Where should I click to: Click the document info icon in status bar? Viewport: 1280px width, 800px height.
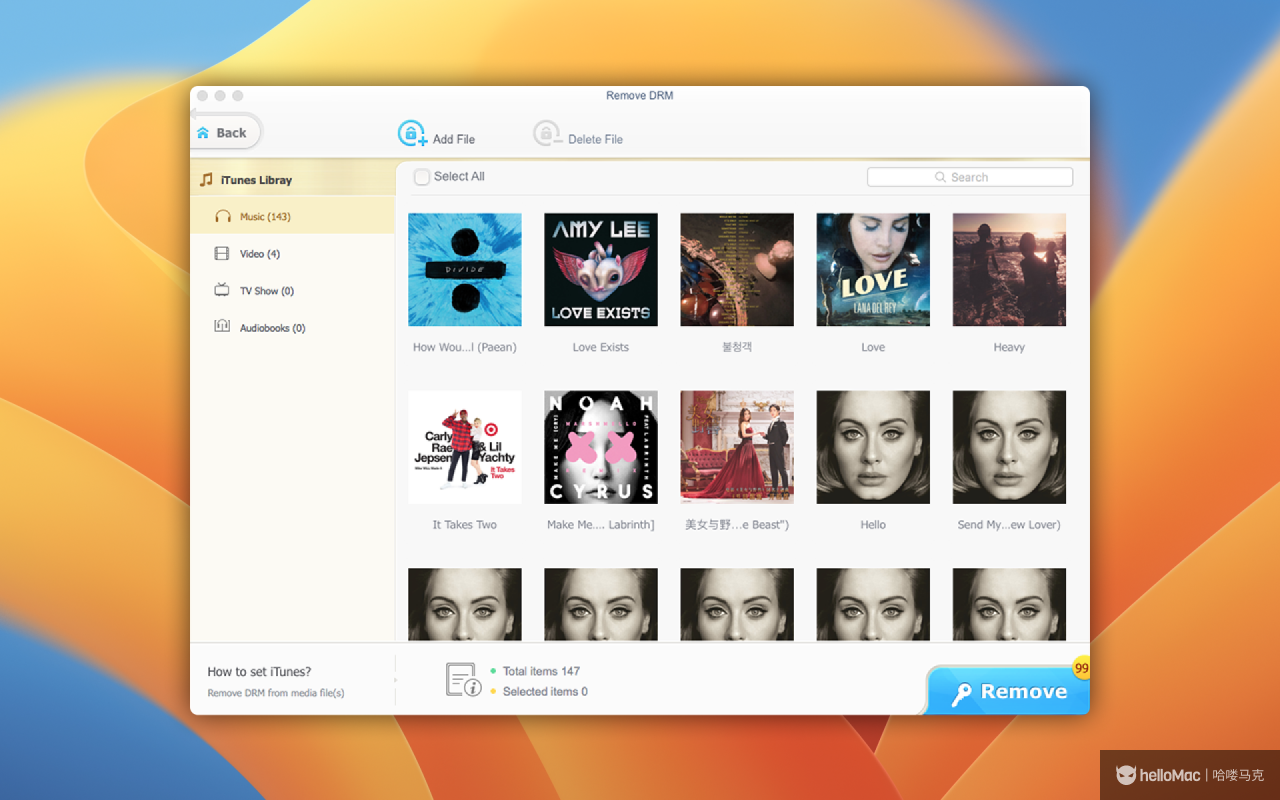tap(463, 680)
